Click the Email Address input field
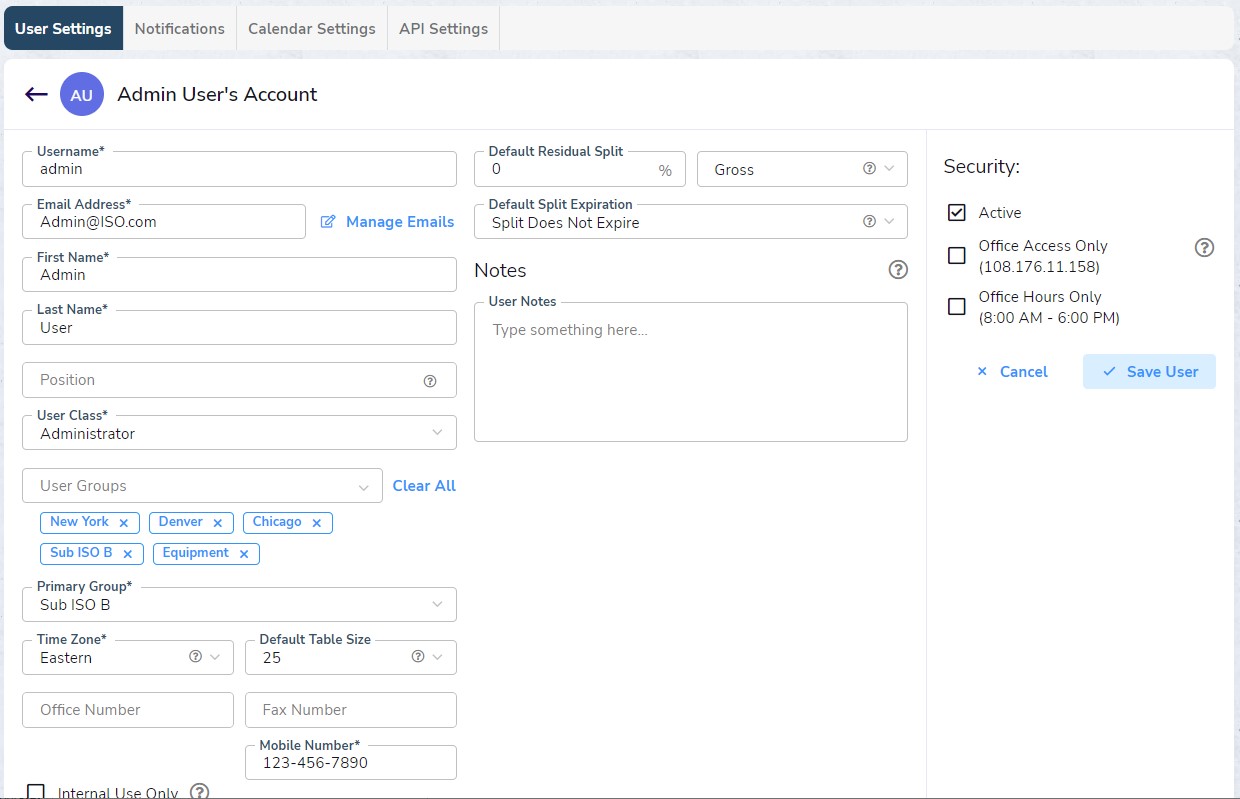1240x799 pixels. pyautogui.click(x=164, y=222)
